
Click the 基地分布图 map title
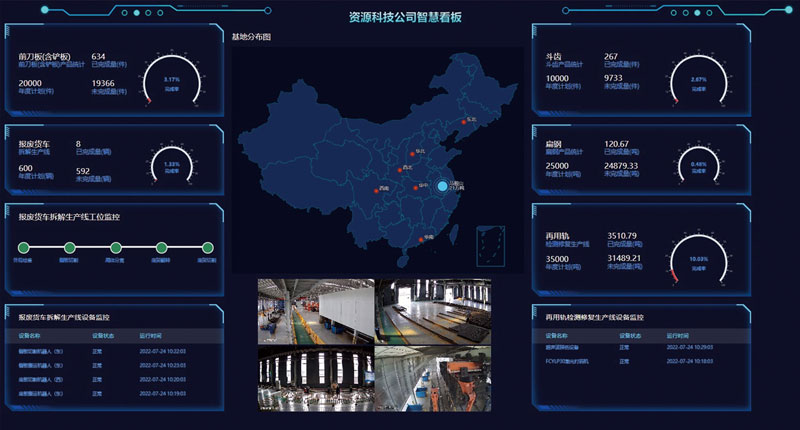(x=251, y=37)
